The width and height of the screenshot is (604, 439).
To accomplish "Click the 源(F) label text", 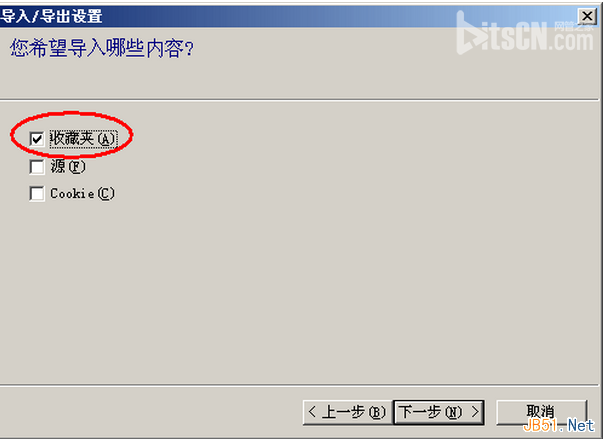I will 68,166.
